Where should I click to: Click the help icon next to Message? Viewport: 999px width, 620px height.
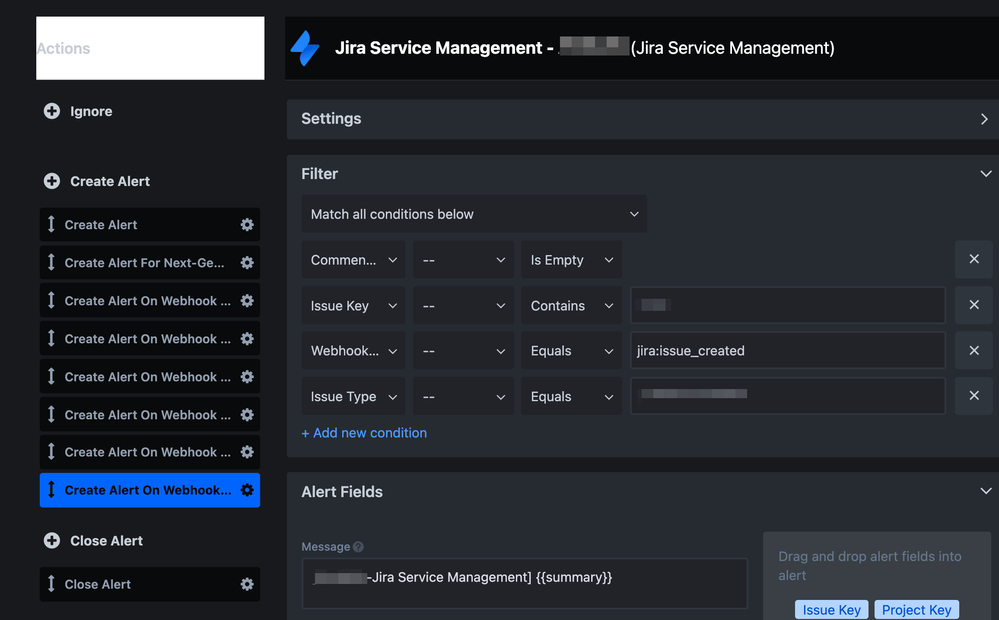pos(358,547)
